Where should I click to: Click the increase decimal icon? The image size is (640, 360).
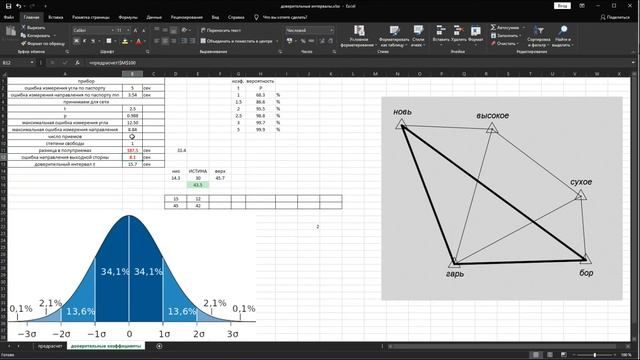[x=322, y=41]
